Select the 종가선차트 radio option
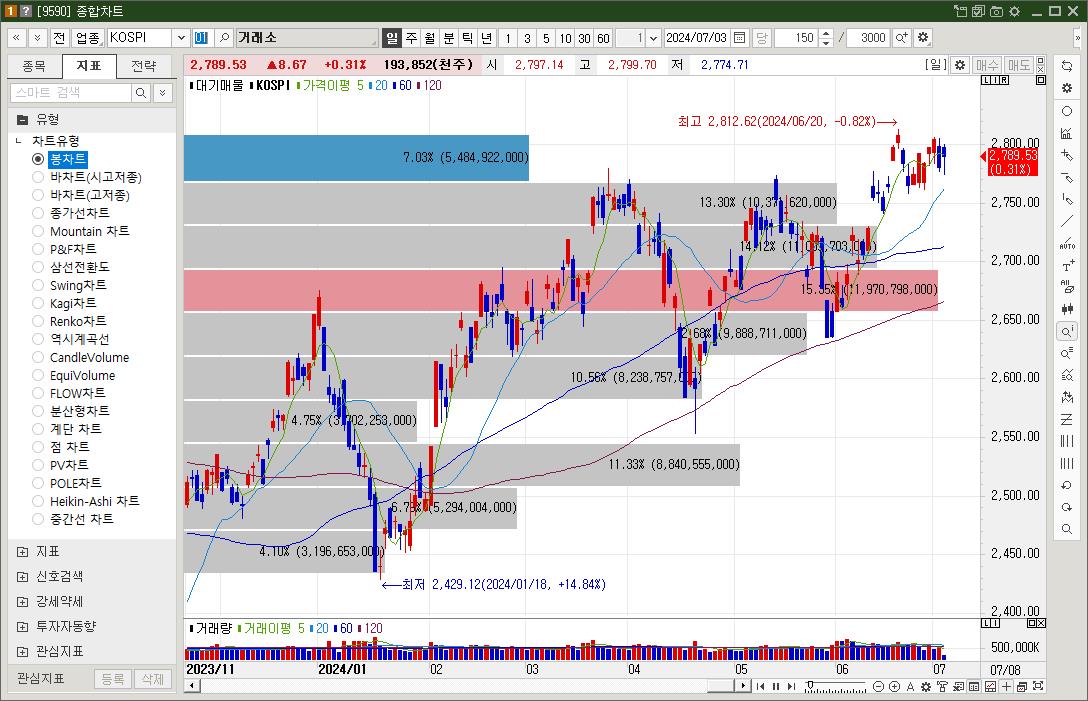The width and height of the screenshot is (1088, 701). [38, 213]
